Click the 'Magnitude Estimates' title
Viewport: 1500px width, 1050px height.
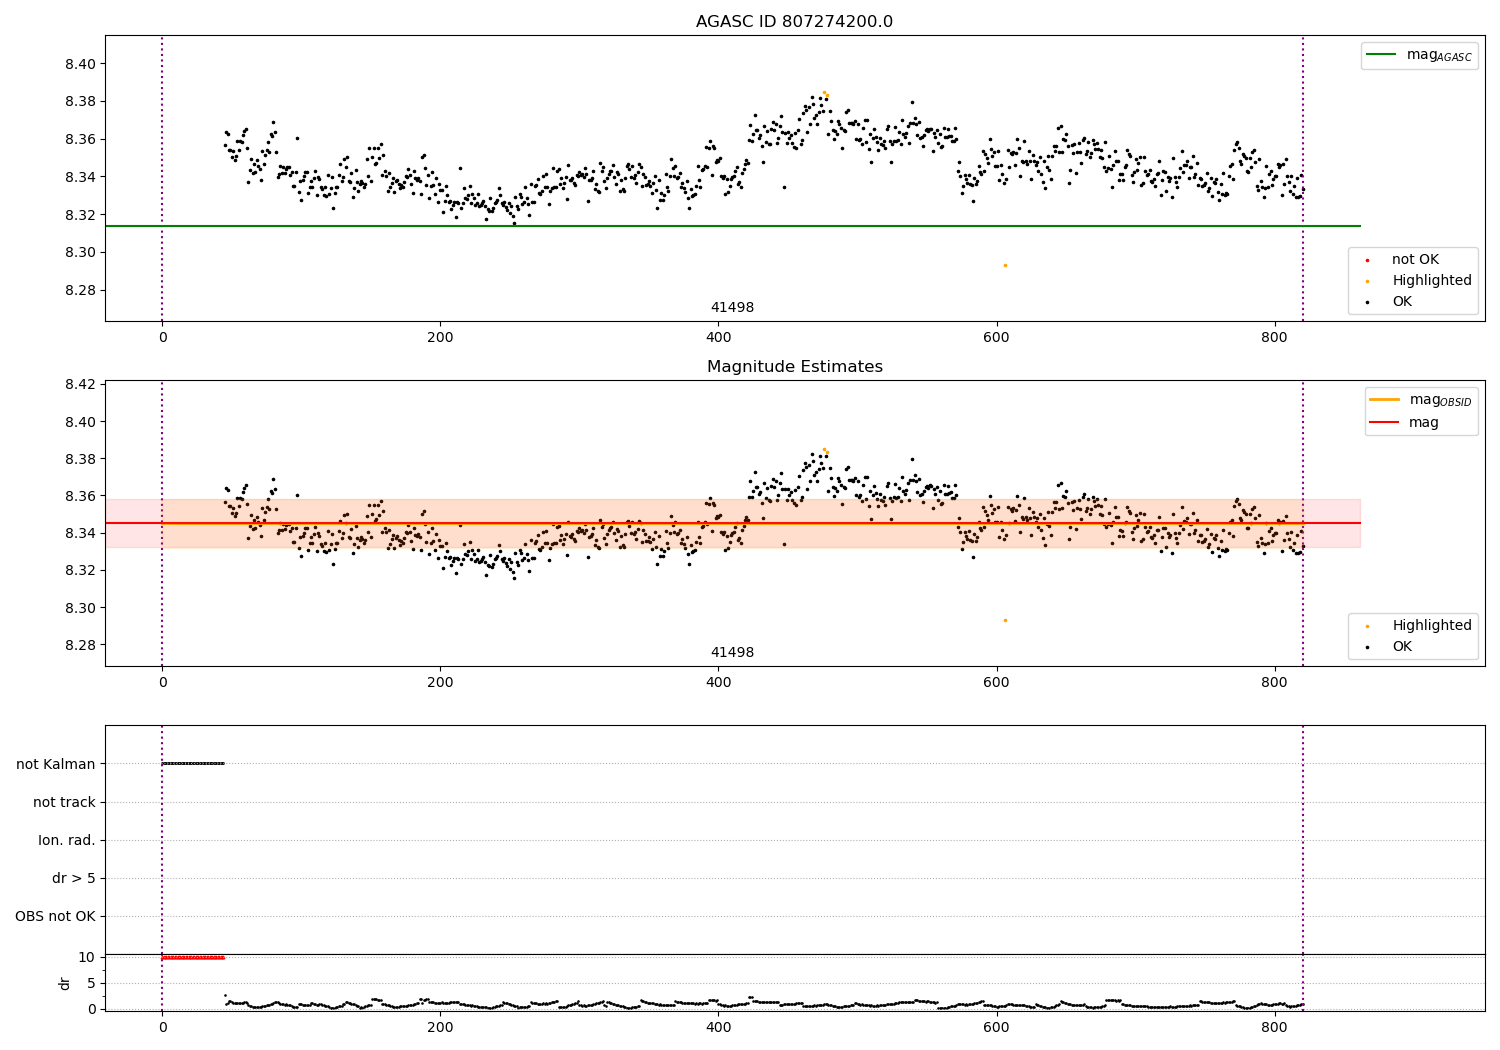795,367
